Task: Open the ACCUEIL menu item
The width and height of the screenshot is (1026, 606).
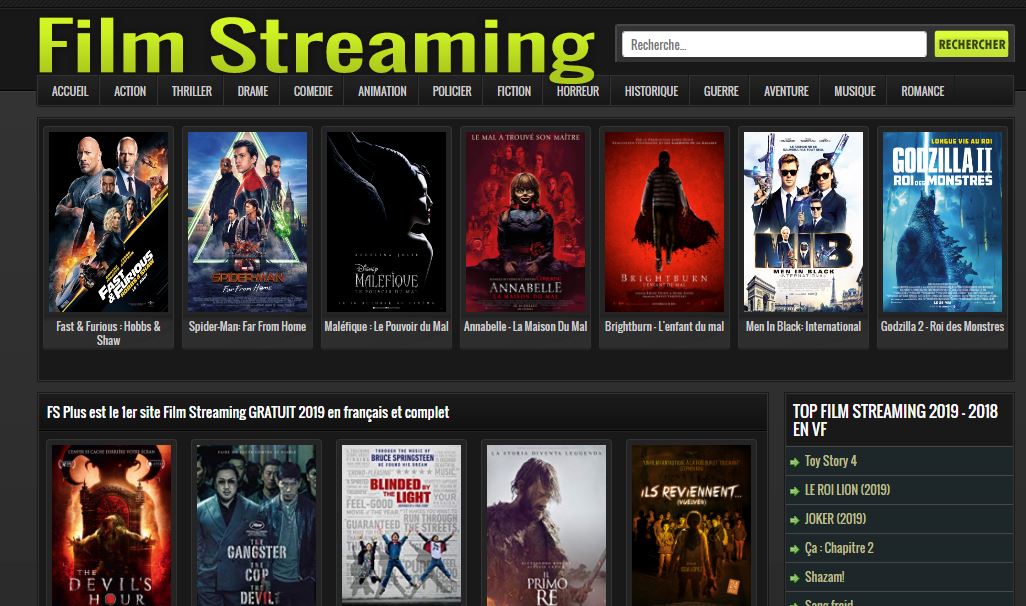Action: [x=69, y=91]
